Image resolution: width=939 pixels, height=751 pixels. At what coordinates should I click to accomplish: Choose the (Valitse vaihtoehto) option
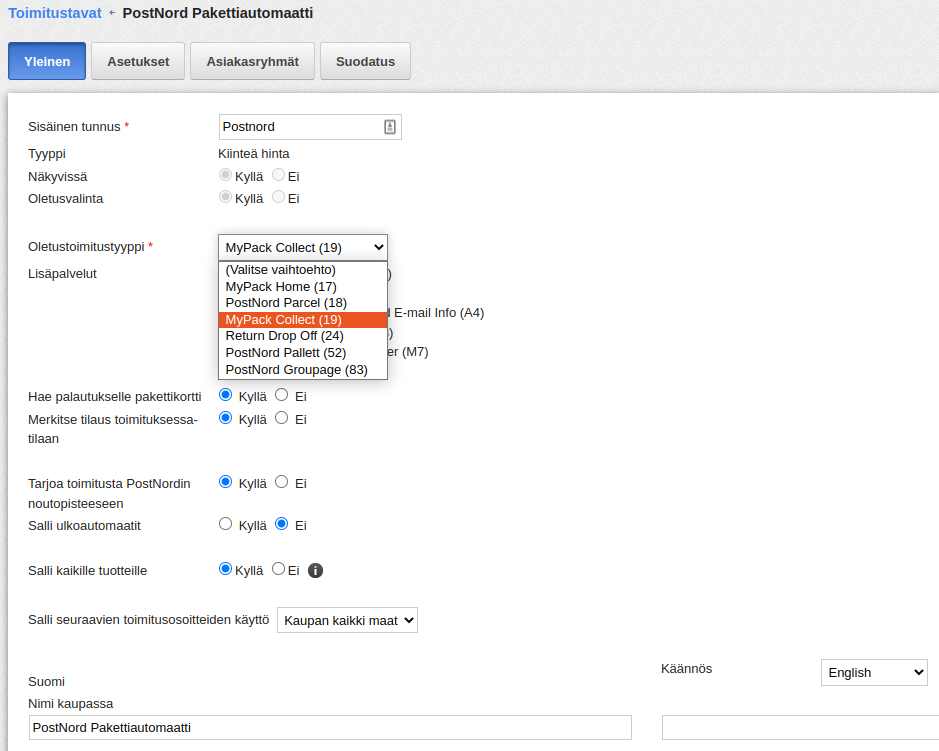303,269
